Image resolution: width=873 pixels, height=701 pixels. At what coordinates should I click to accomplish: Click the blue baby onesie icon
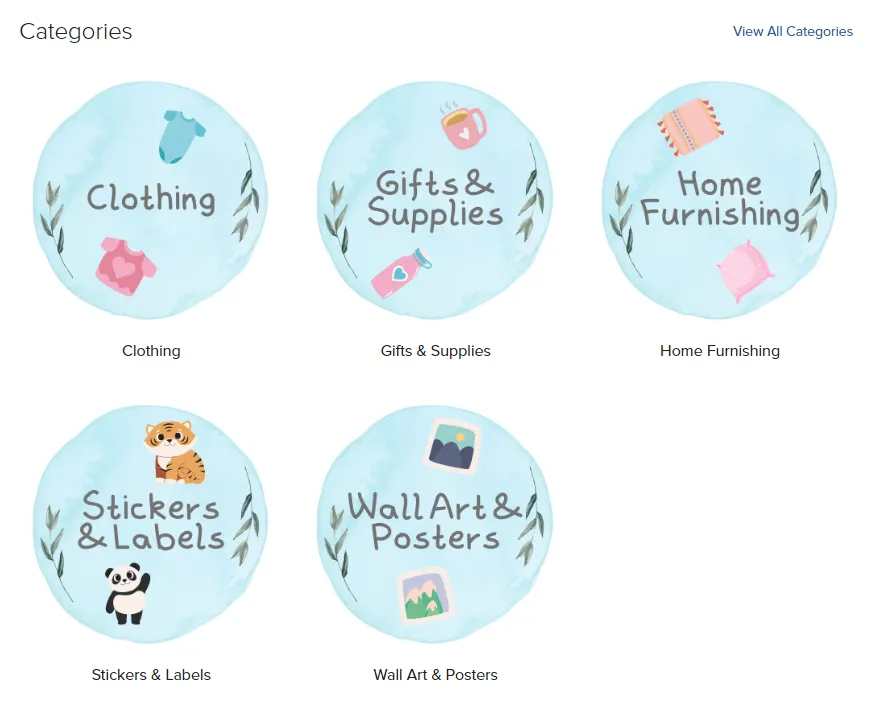pyautogui.click(x=182, y=137)
